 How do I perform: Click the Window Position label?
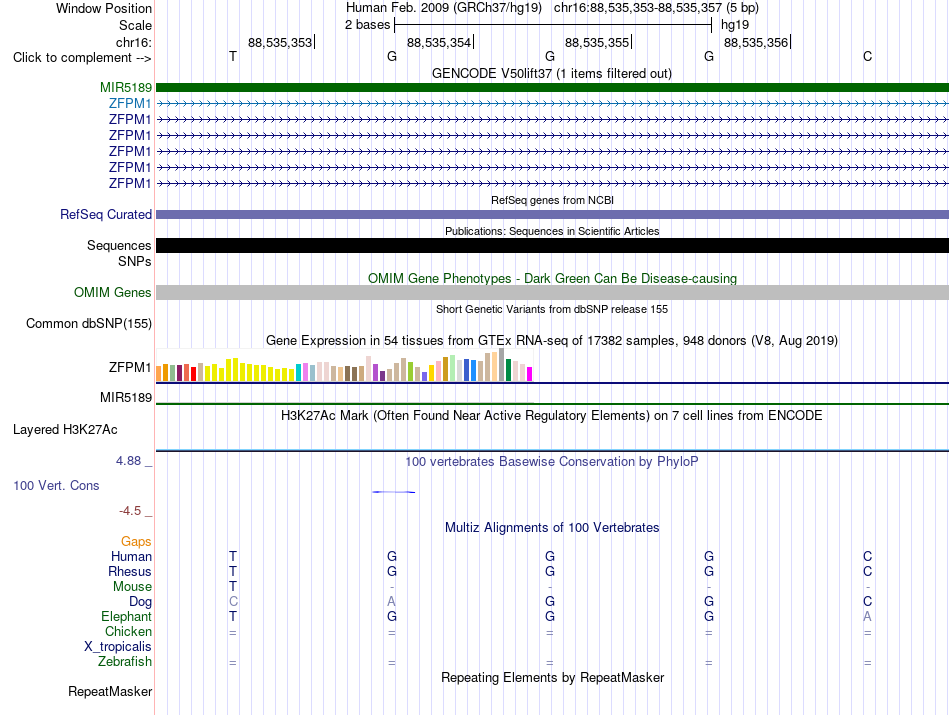pos(104,8)
